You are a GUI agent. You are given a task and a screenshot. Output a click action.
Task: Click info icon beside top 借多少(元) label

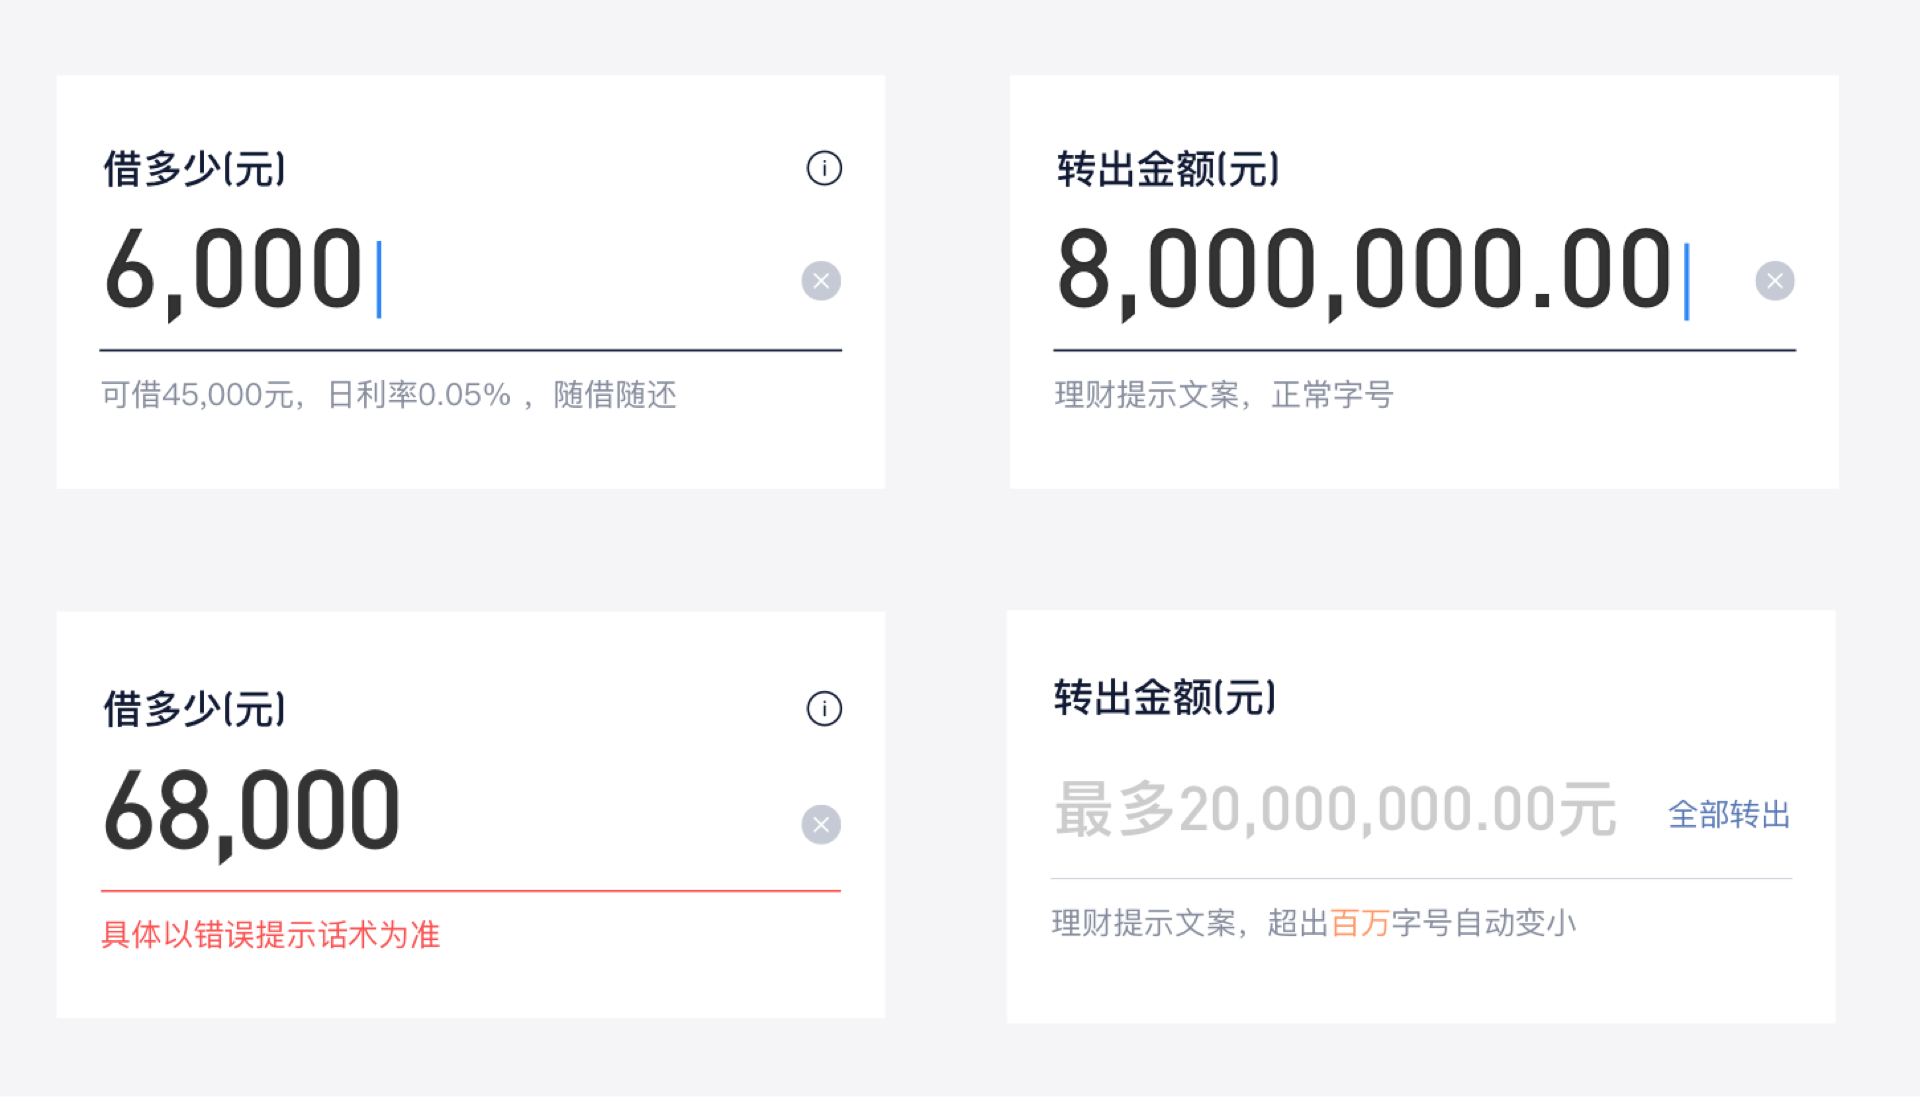coord(824,168)
